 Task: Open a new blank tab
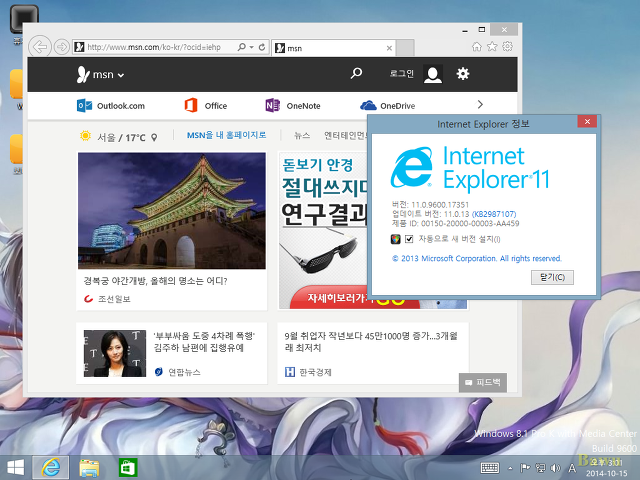[x=405, y=48]
